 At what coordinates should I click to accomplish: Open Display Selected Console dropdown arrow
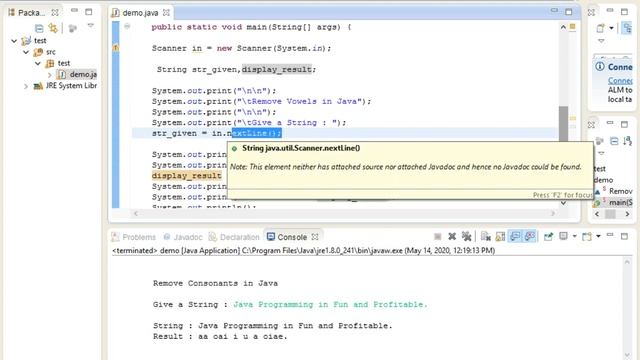[574, 236]
